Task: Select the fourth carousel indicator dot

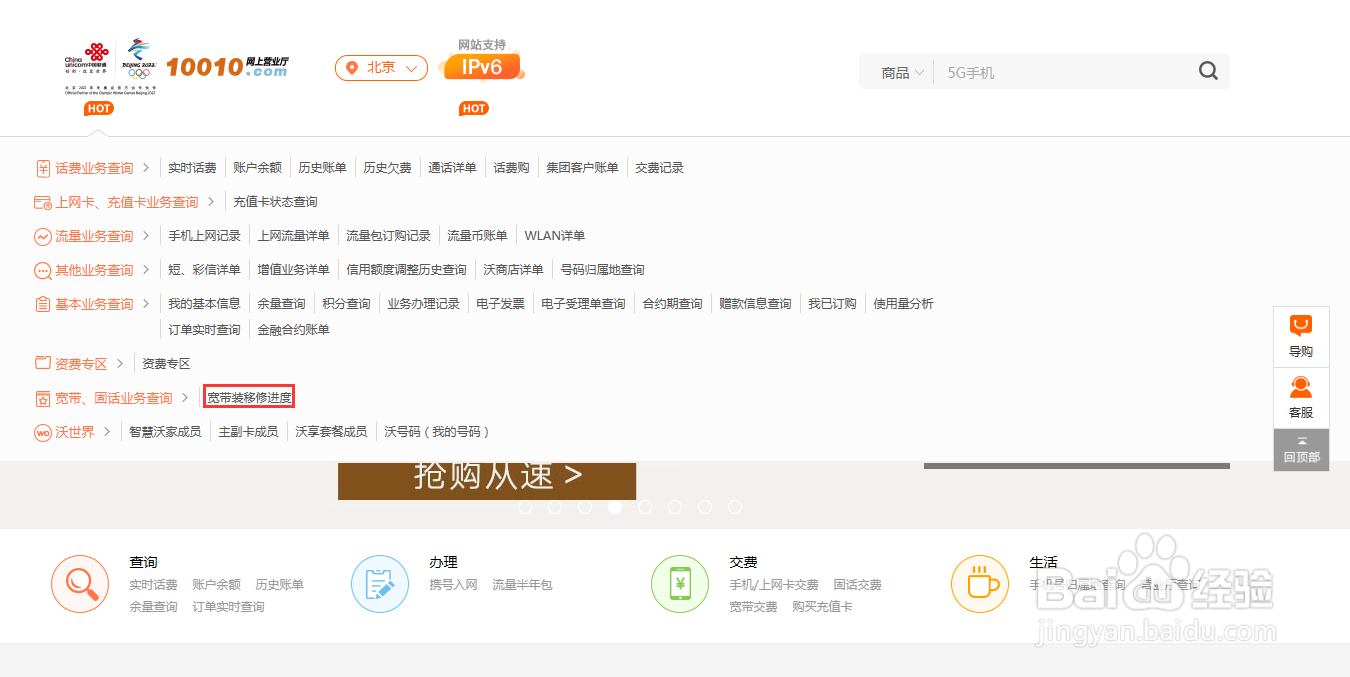Action: tap(615, 507)
